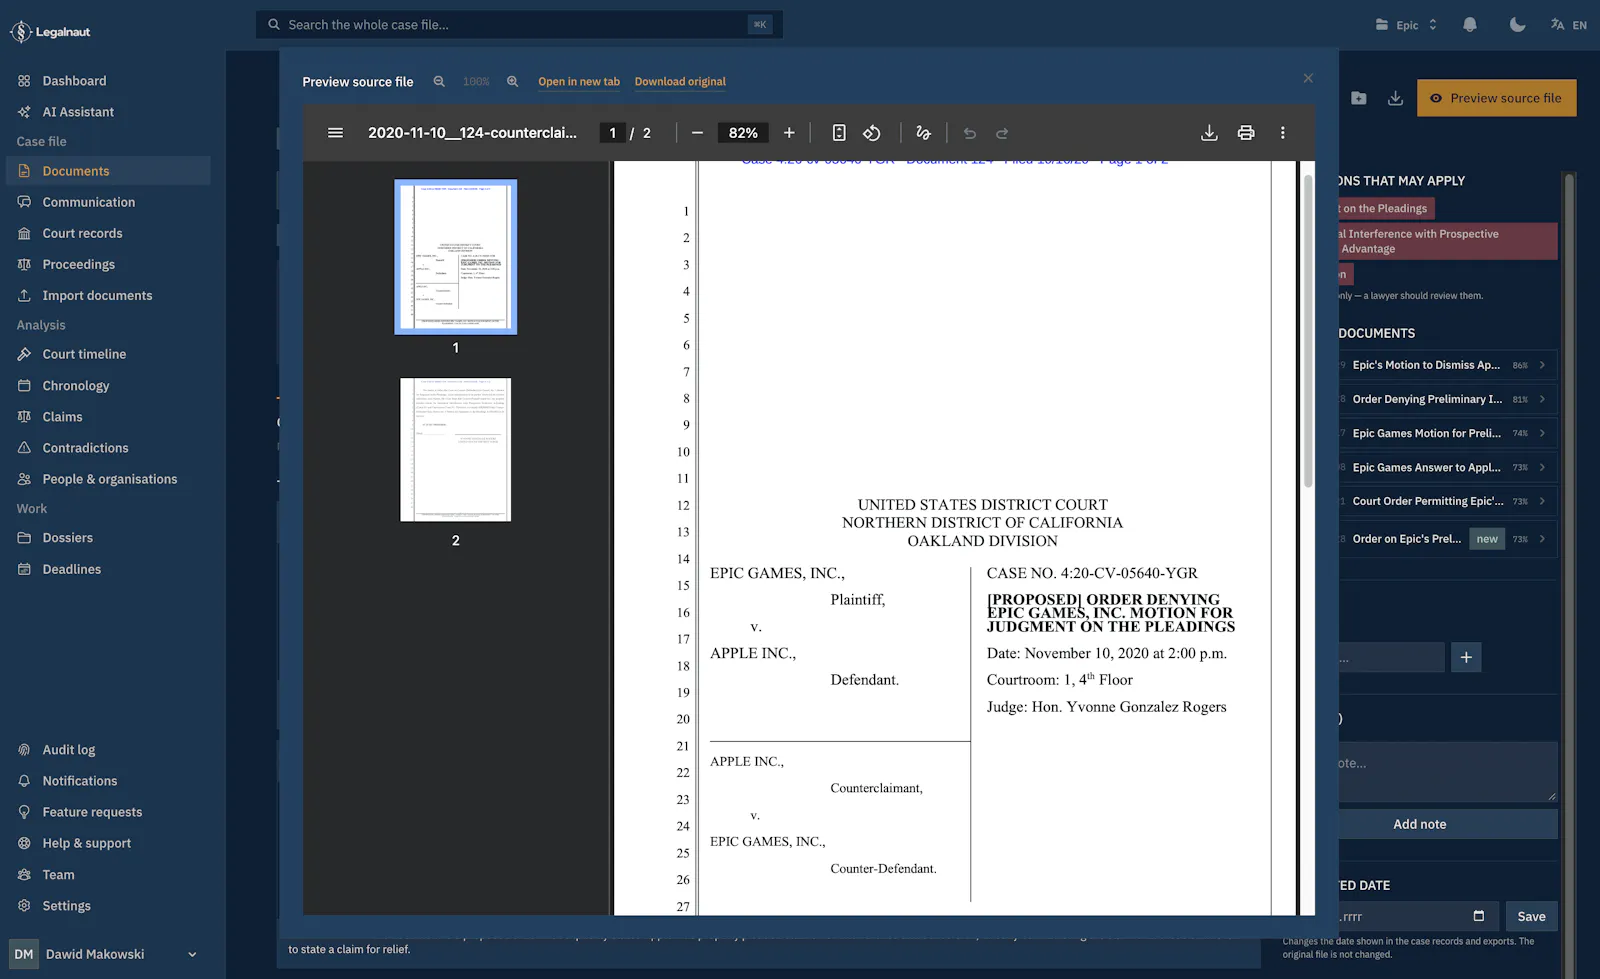Open Documents in the sidebar

(108, 171)
